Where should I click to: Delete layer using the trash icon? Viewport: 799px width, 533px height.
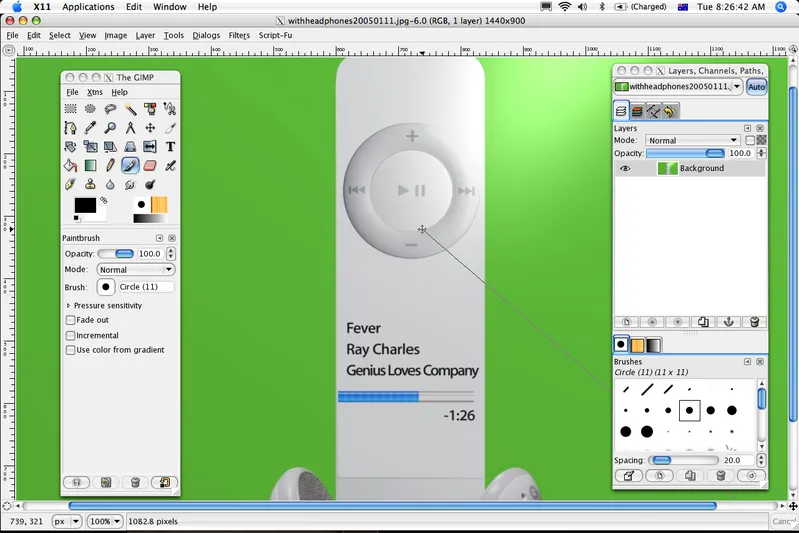755,322
